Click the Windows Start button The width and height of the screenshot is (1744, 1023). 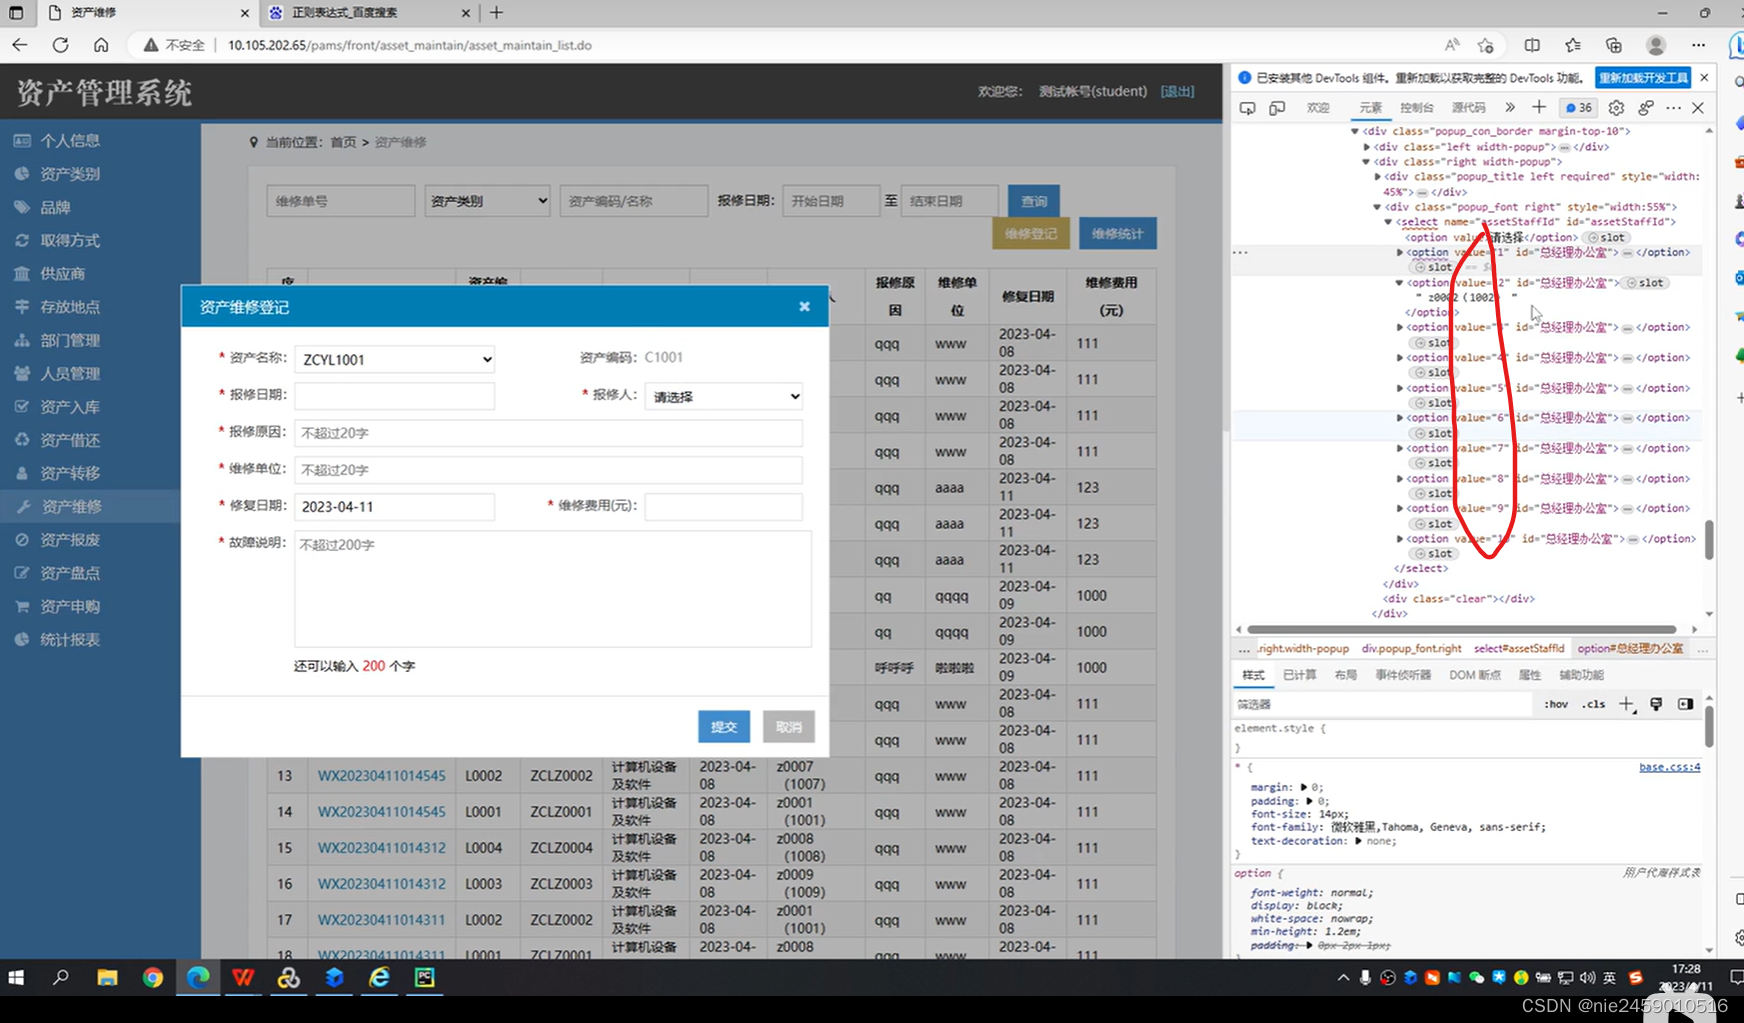tap(16, 978)
